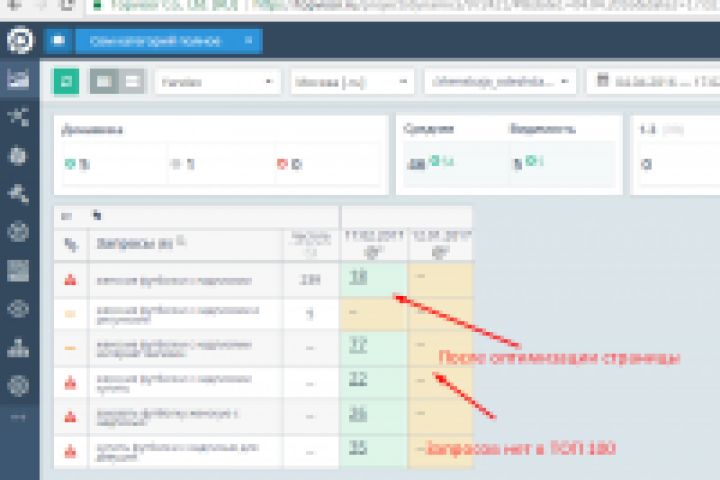Open position 18 in the first green cell

click(358, 277)
